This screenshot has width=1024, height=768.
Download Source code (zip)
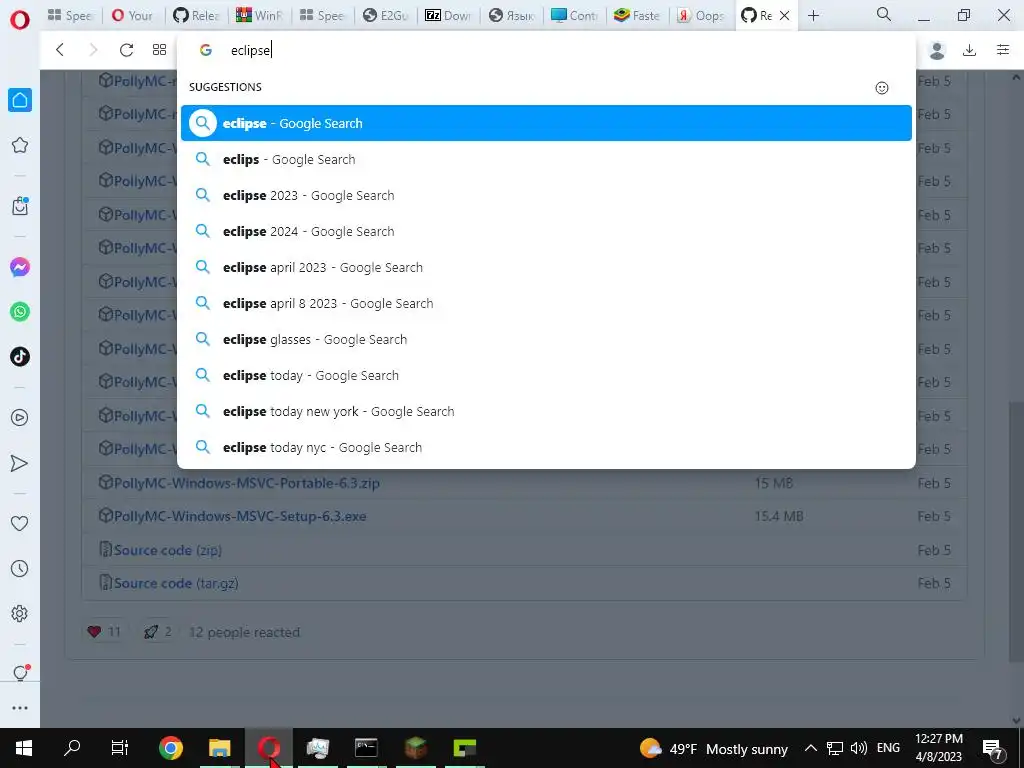(168, 550)
